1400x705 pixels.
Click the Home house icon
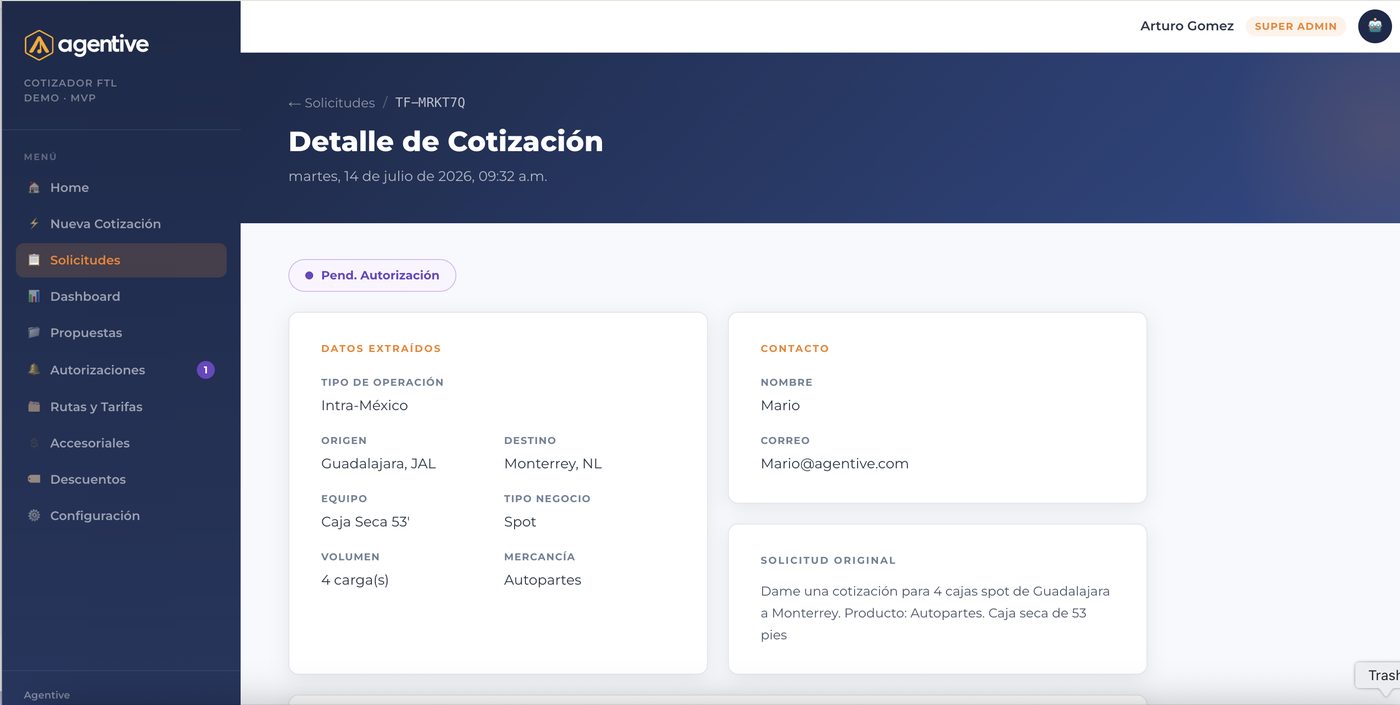click(34, 188)
